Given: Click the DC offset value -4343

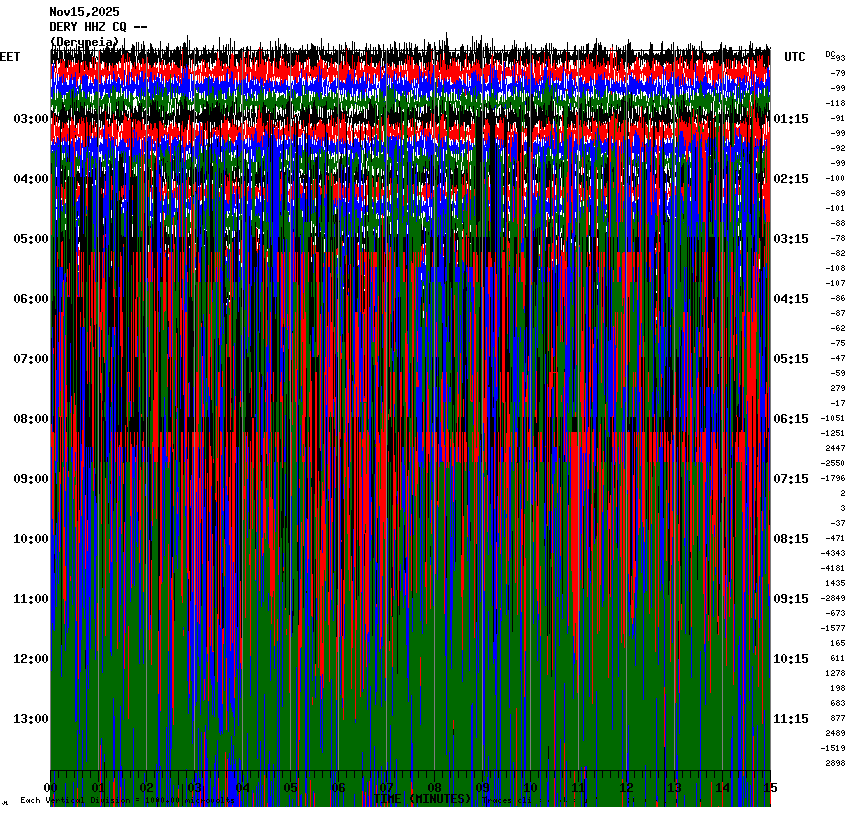Looking at the screenshot, I should click(x=833, y=553).
